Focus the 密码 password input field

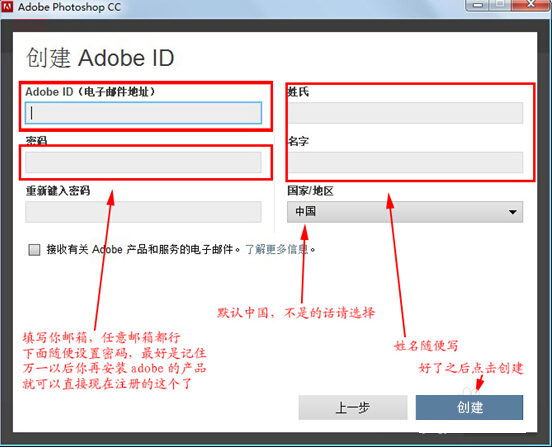pyautogui.click(x=143, y=162)
